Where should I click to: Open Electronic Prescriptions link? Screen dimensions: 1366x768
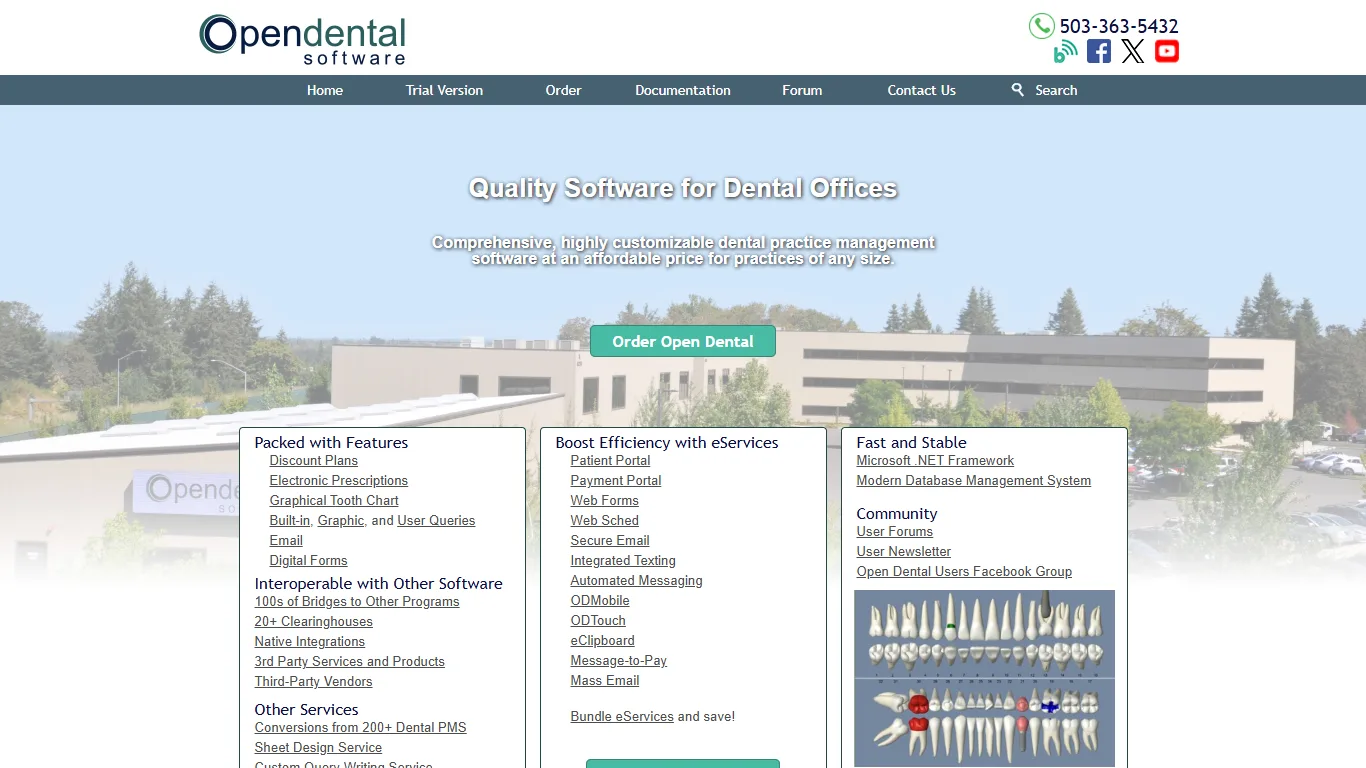339,481
